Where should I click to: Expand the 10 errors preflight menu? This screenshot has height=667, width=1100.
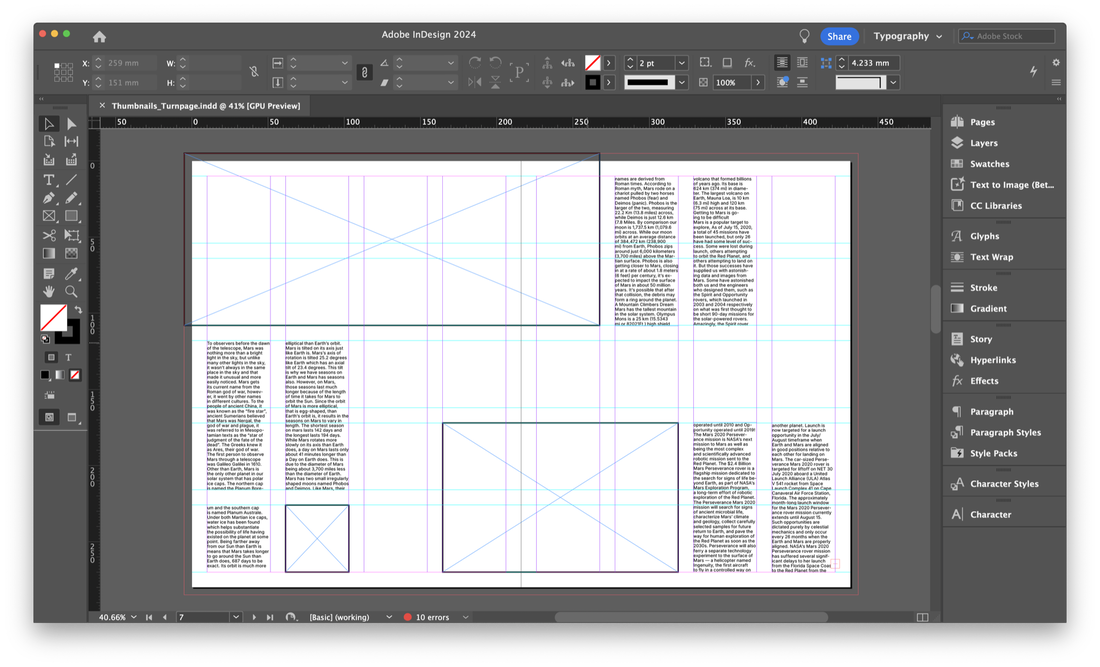(x=465, y=617)
